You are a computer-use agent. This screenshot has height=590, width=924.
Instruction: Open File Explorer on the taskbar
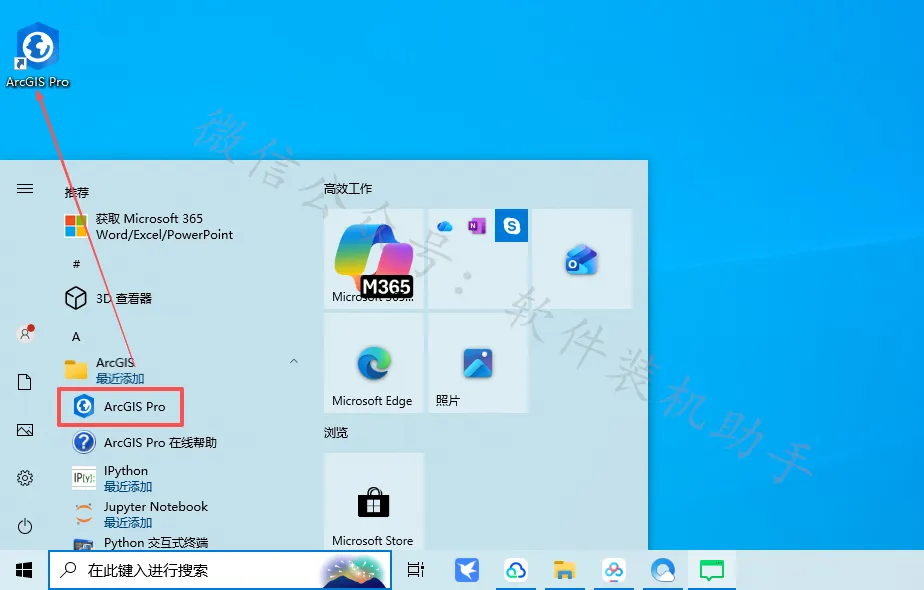[x=565, y=570]
